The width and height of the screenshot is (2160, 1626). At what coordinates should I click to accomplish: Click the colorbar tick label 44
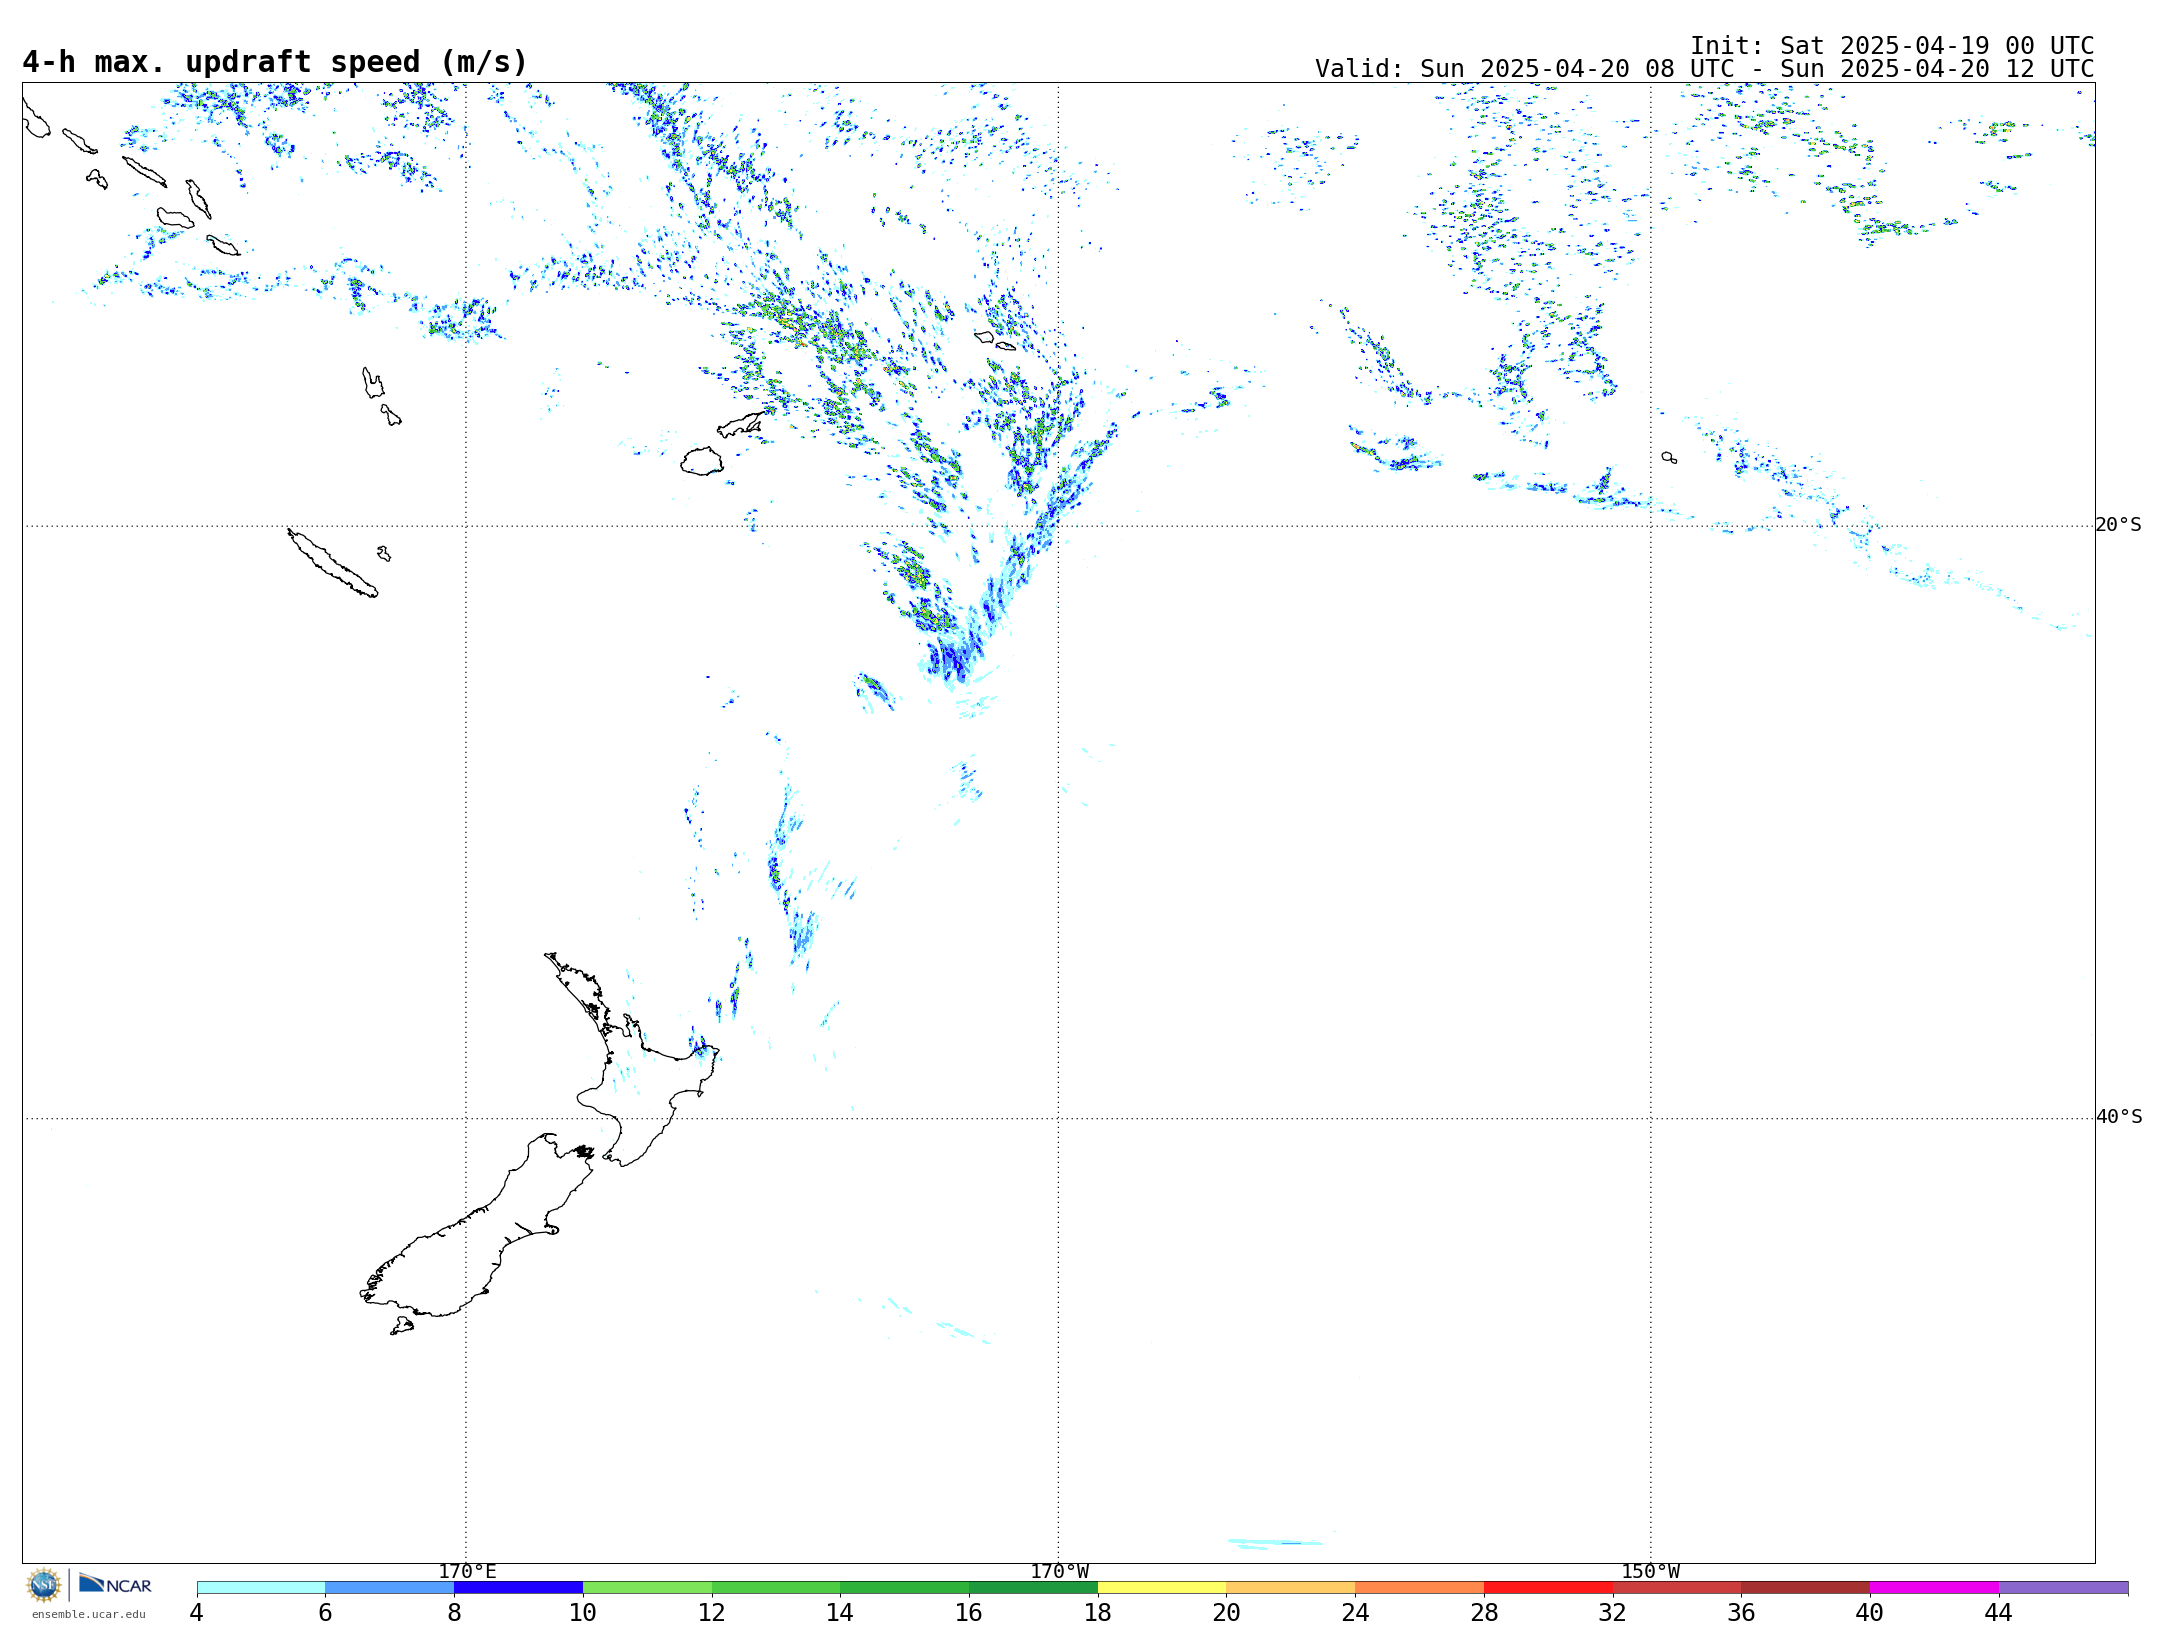pyautogui.click(x=1999, y=1613)
